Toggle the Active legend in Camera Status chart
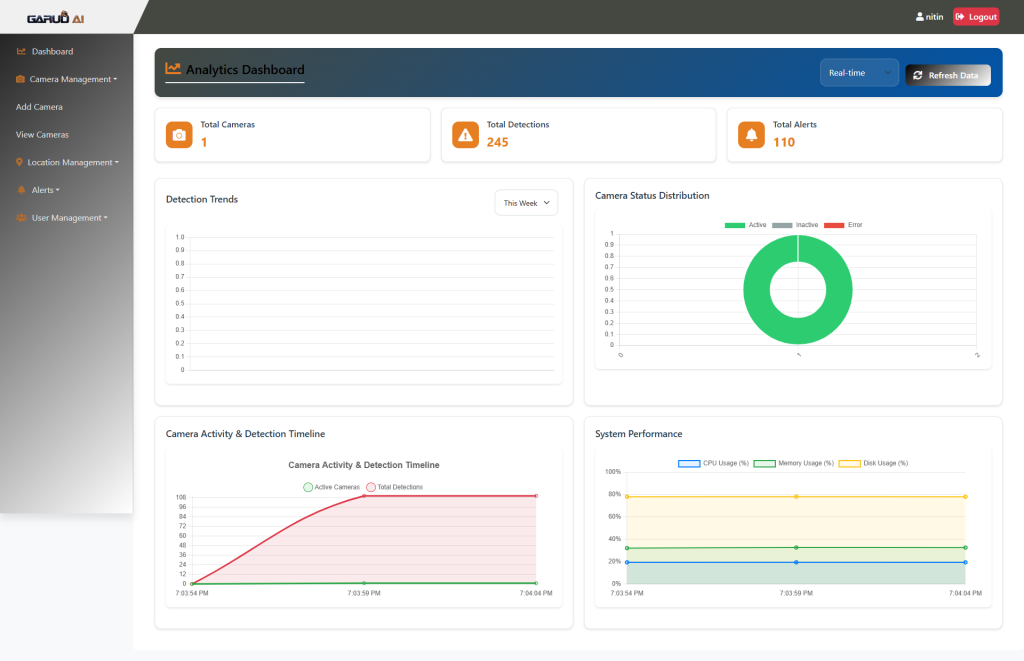1024x661 pixels. [746, 225]
